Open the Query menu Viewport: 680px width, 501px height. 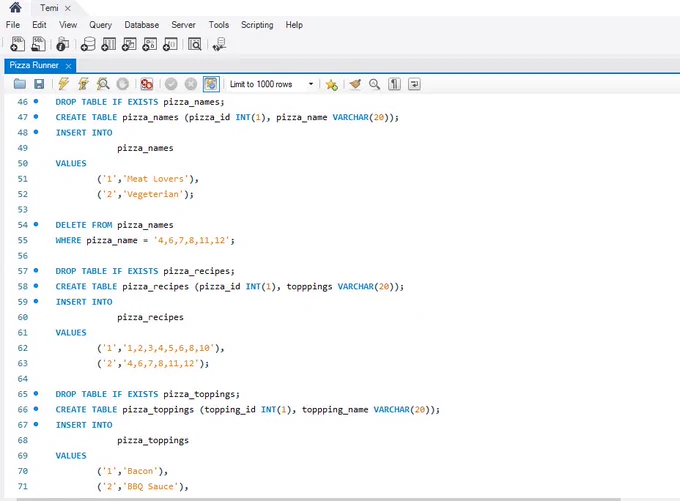coord(100,25)
